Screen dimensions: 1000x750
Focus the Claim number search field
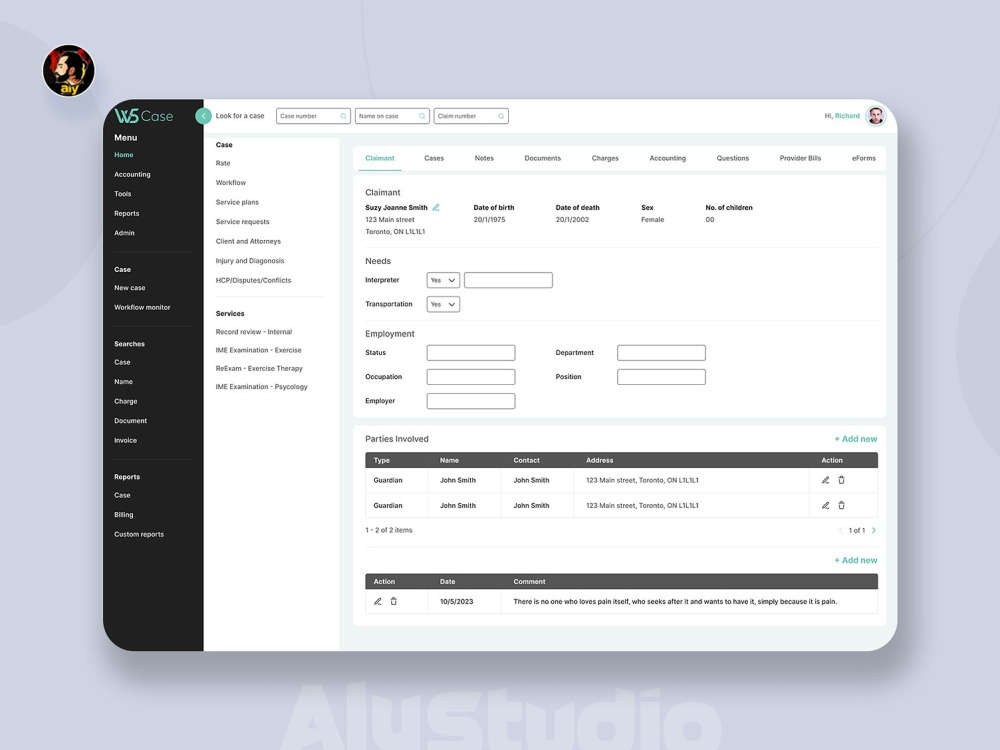pos(471,116)
